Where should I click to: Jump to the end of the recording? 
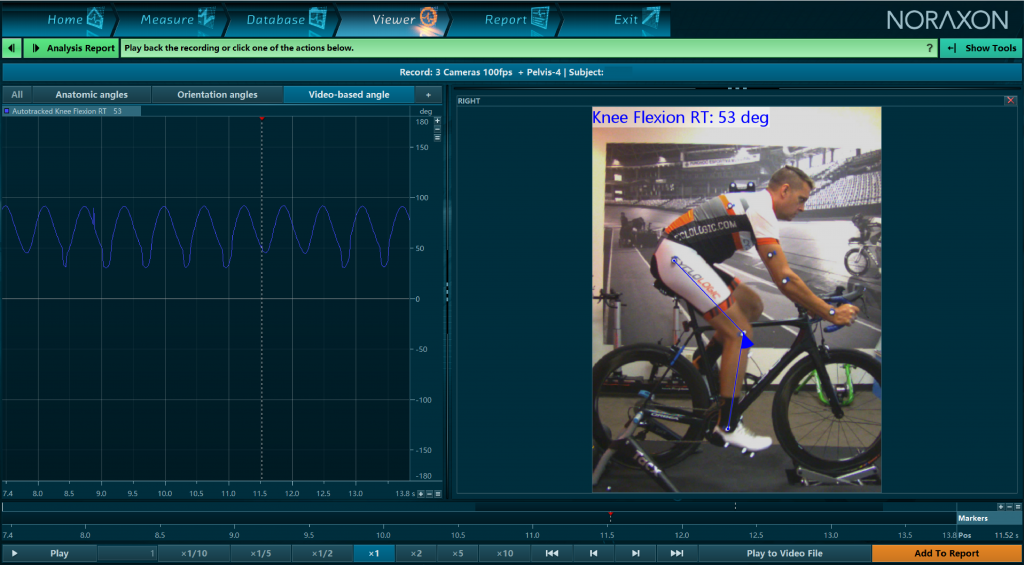point(677,553)
